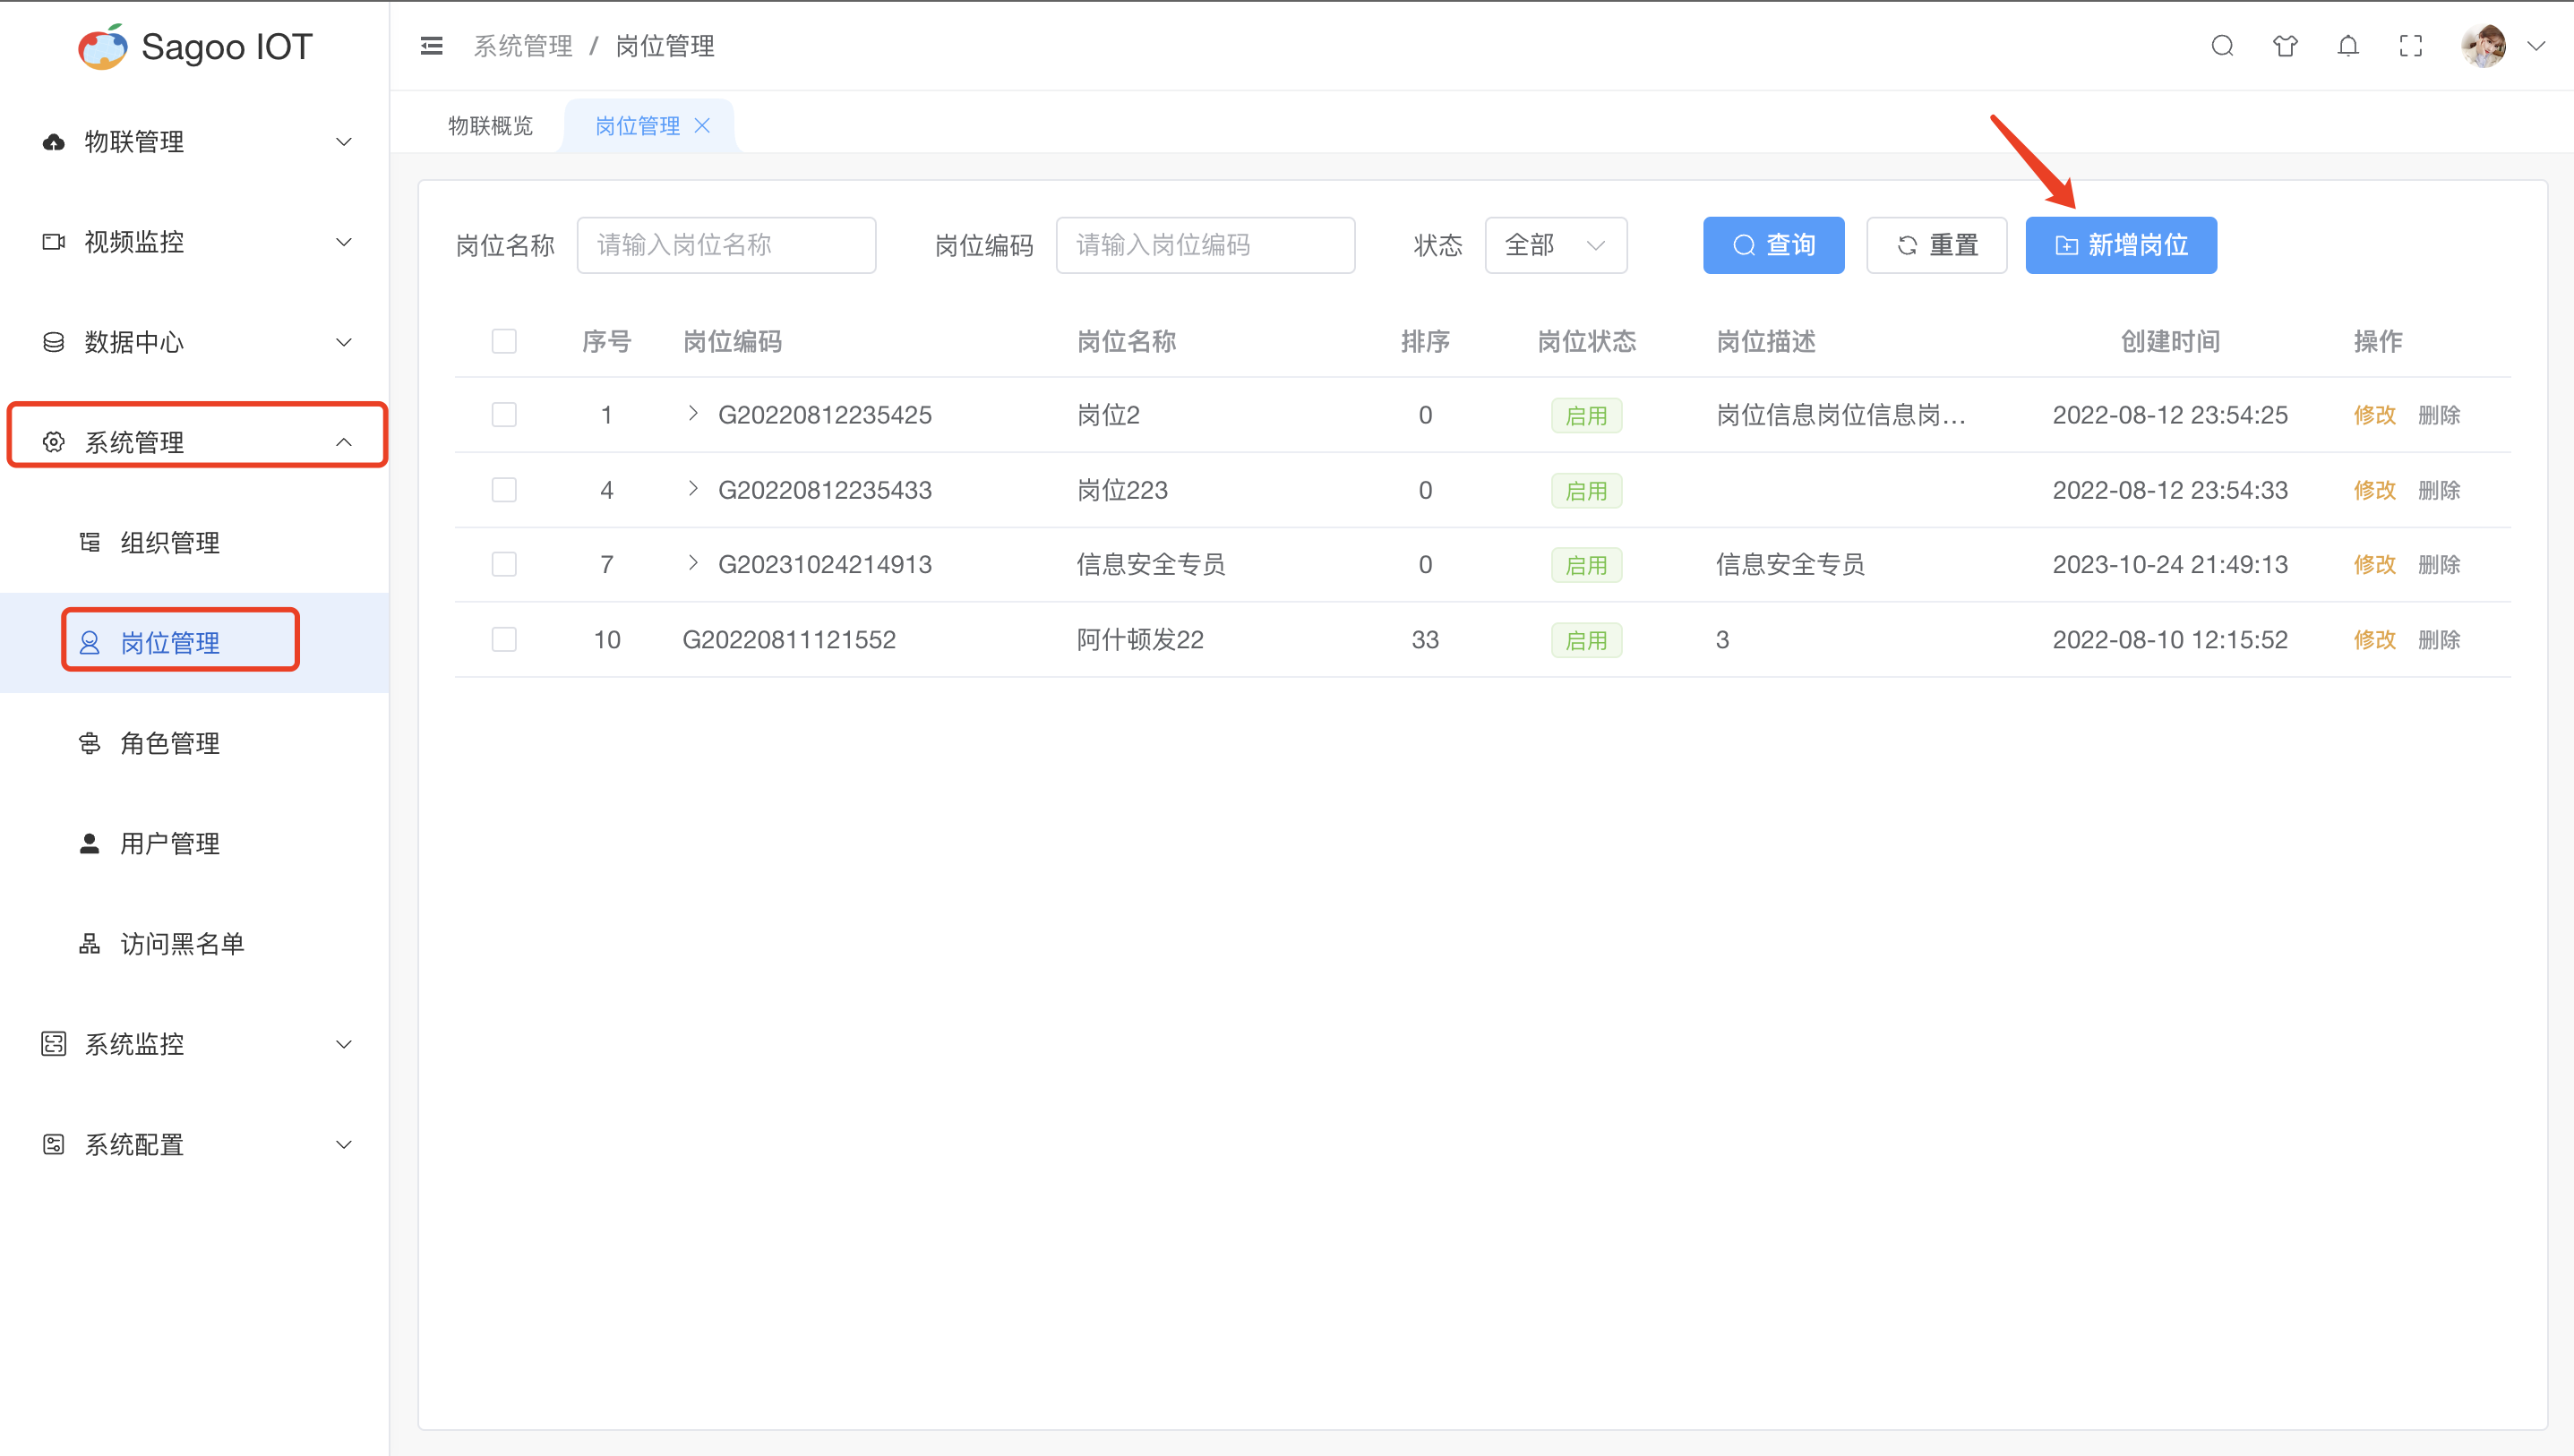Click the 查询 search button

coord(1773,245)
